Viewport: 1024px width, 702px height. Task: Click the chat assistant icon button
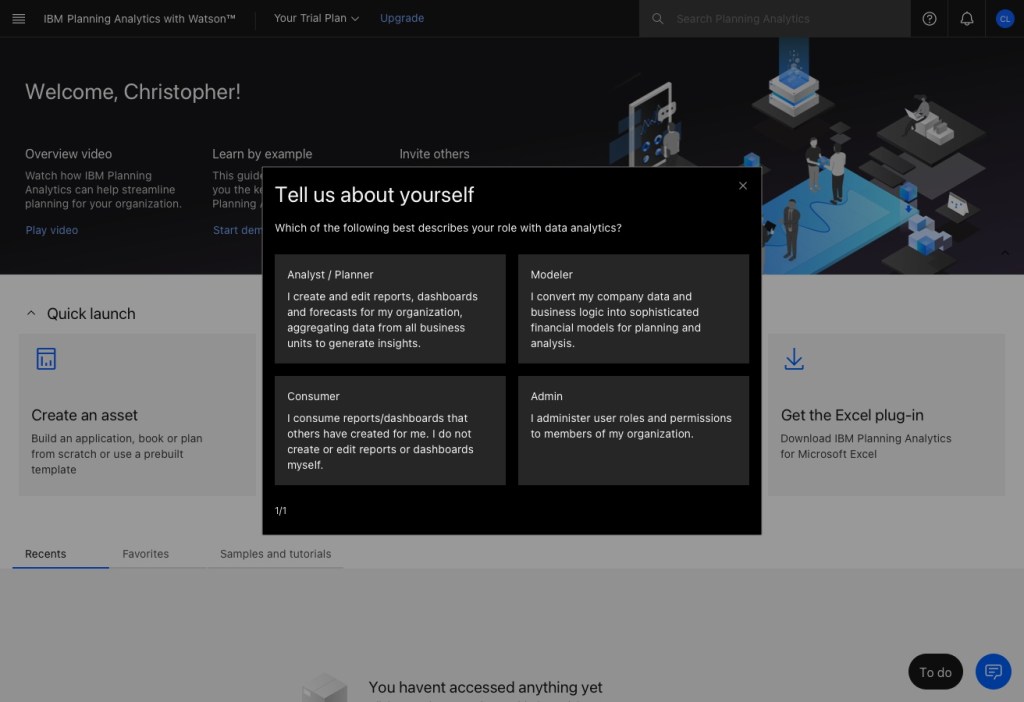993,671
